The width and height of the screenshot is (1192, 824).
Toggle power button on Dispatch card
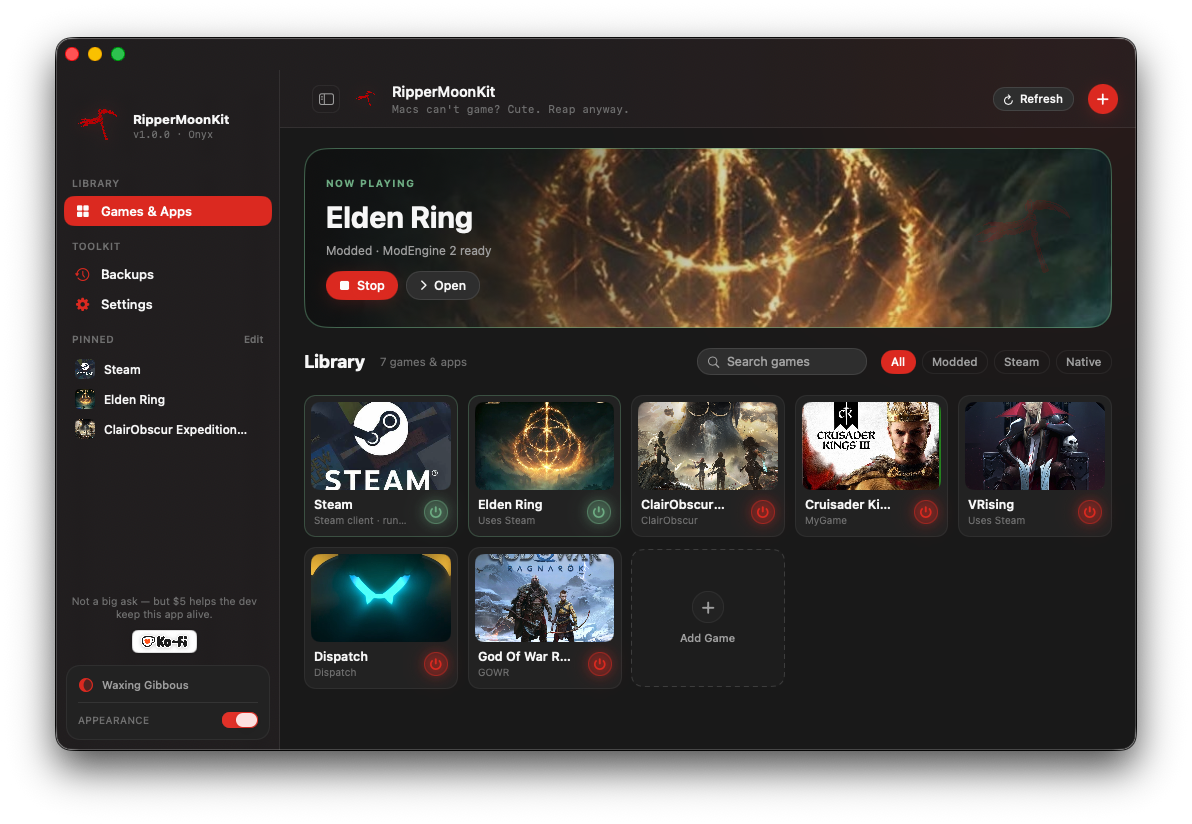coord(436,664)
